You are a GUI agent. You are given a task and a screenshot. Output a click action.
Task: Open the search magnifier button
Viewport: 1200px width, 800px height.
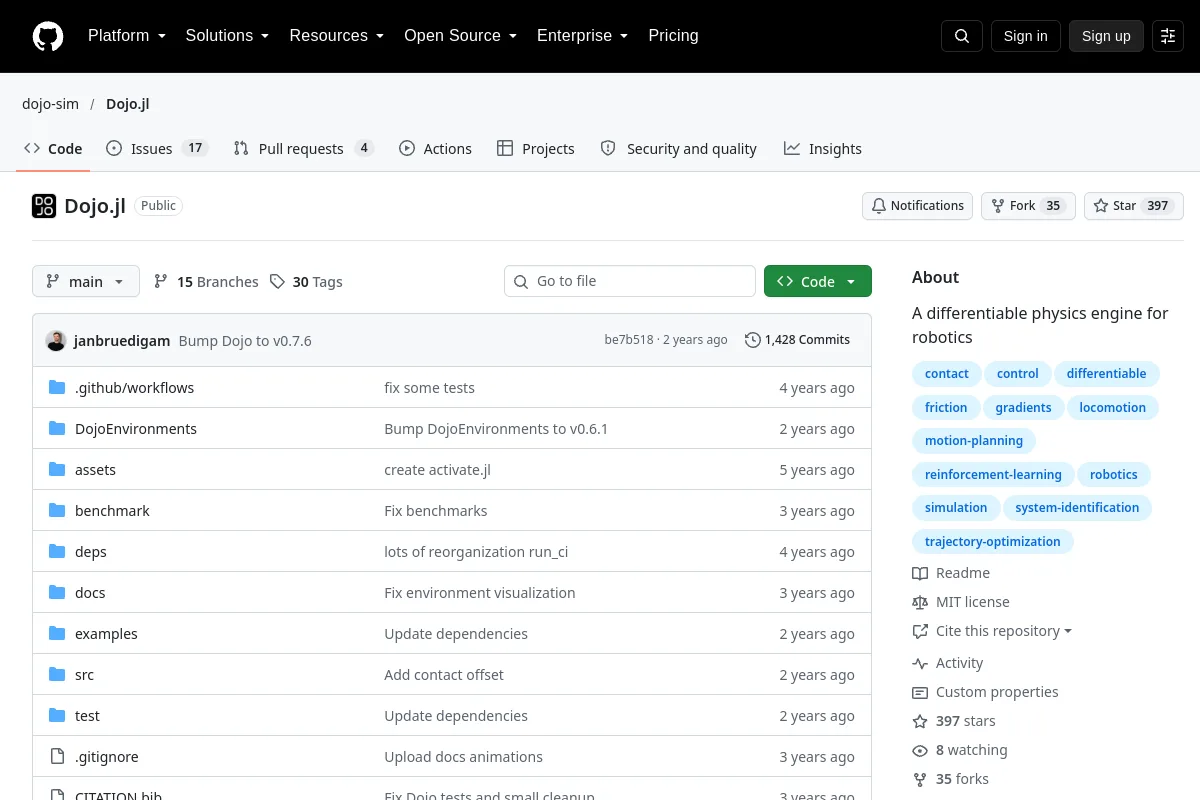point(962,36)
